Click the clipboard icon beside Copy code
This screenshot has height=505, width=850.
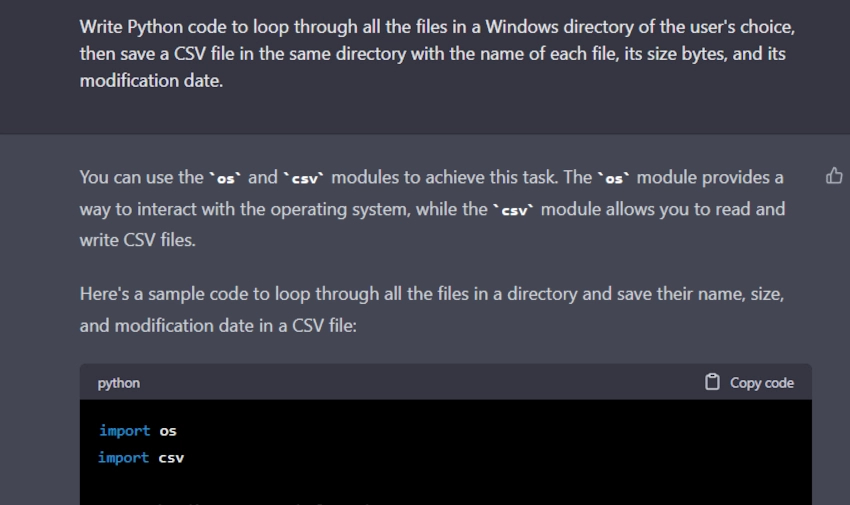(x=712, y=382)
